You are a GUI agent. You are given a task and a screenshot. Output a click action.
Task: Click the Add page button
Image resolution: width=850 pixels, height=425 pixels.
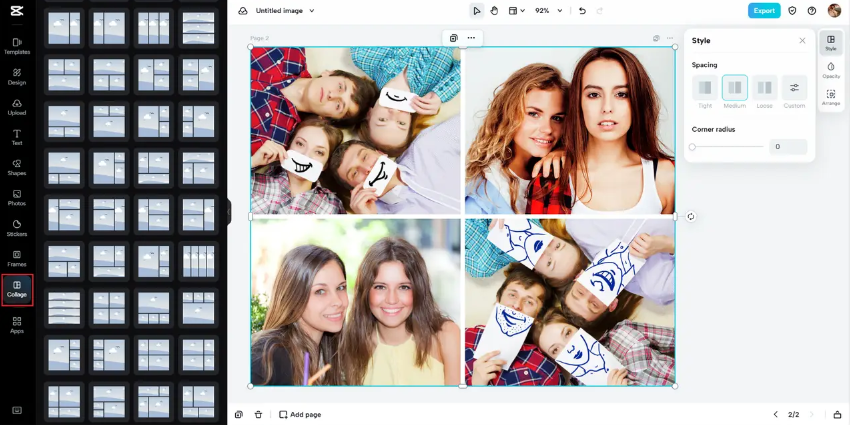click(x=300, y=415)
